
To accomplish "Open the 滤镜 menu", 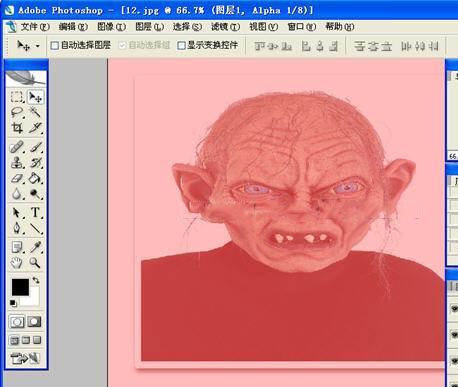I will (x=225, y=27).
